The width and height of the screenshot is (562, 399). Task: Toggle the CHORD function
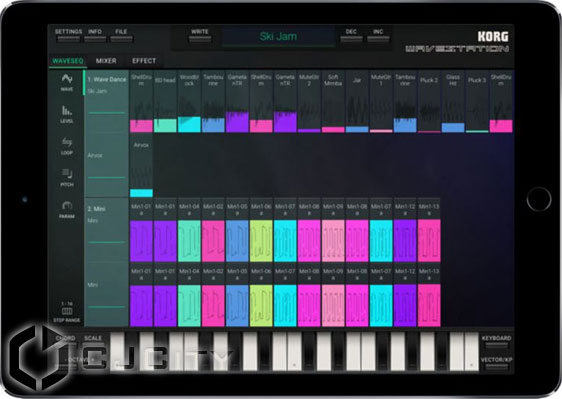point(66,341)
